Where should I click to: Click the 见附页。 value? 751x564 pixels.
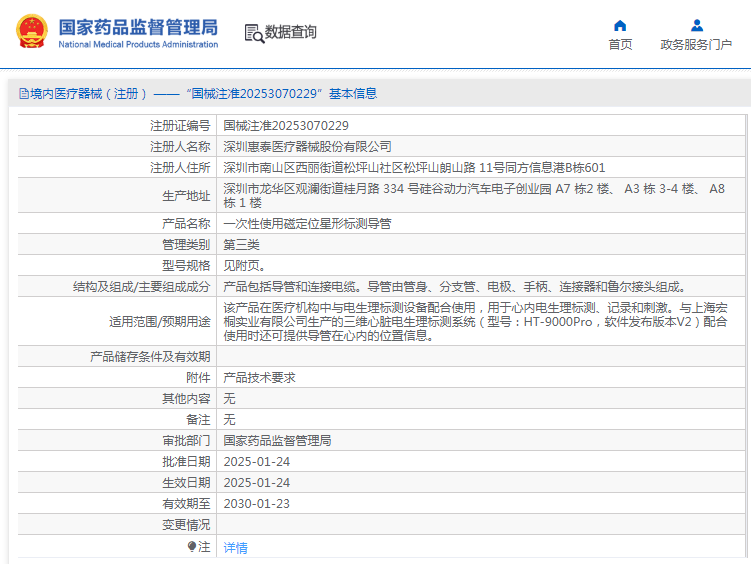click(x=244, y=266)
